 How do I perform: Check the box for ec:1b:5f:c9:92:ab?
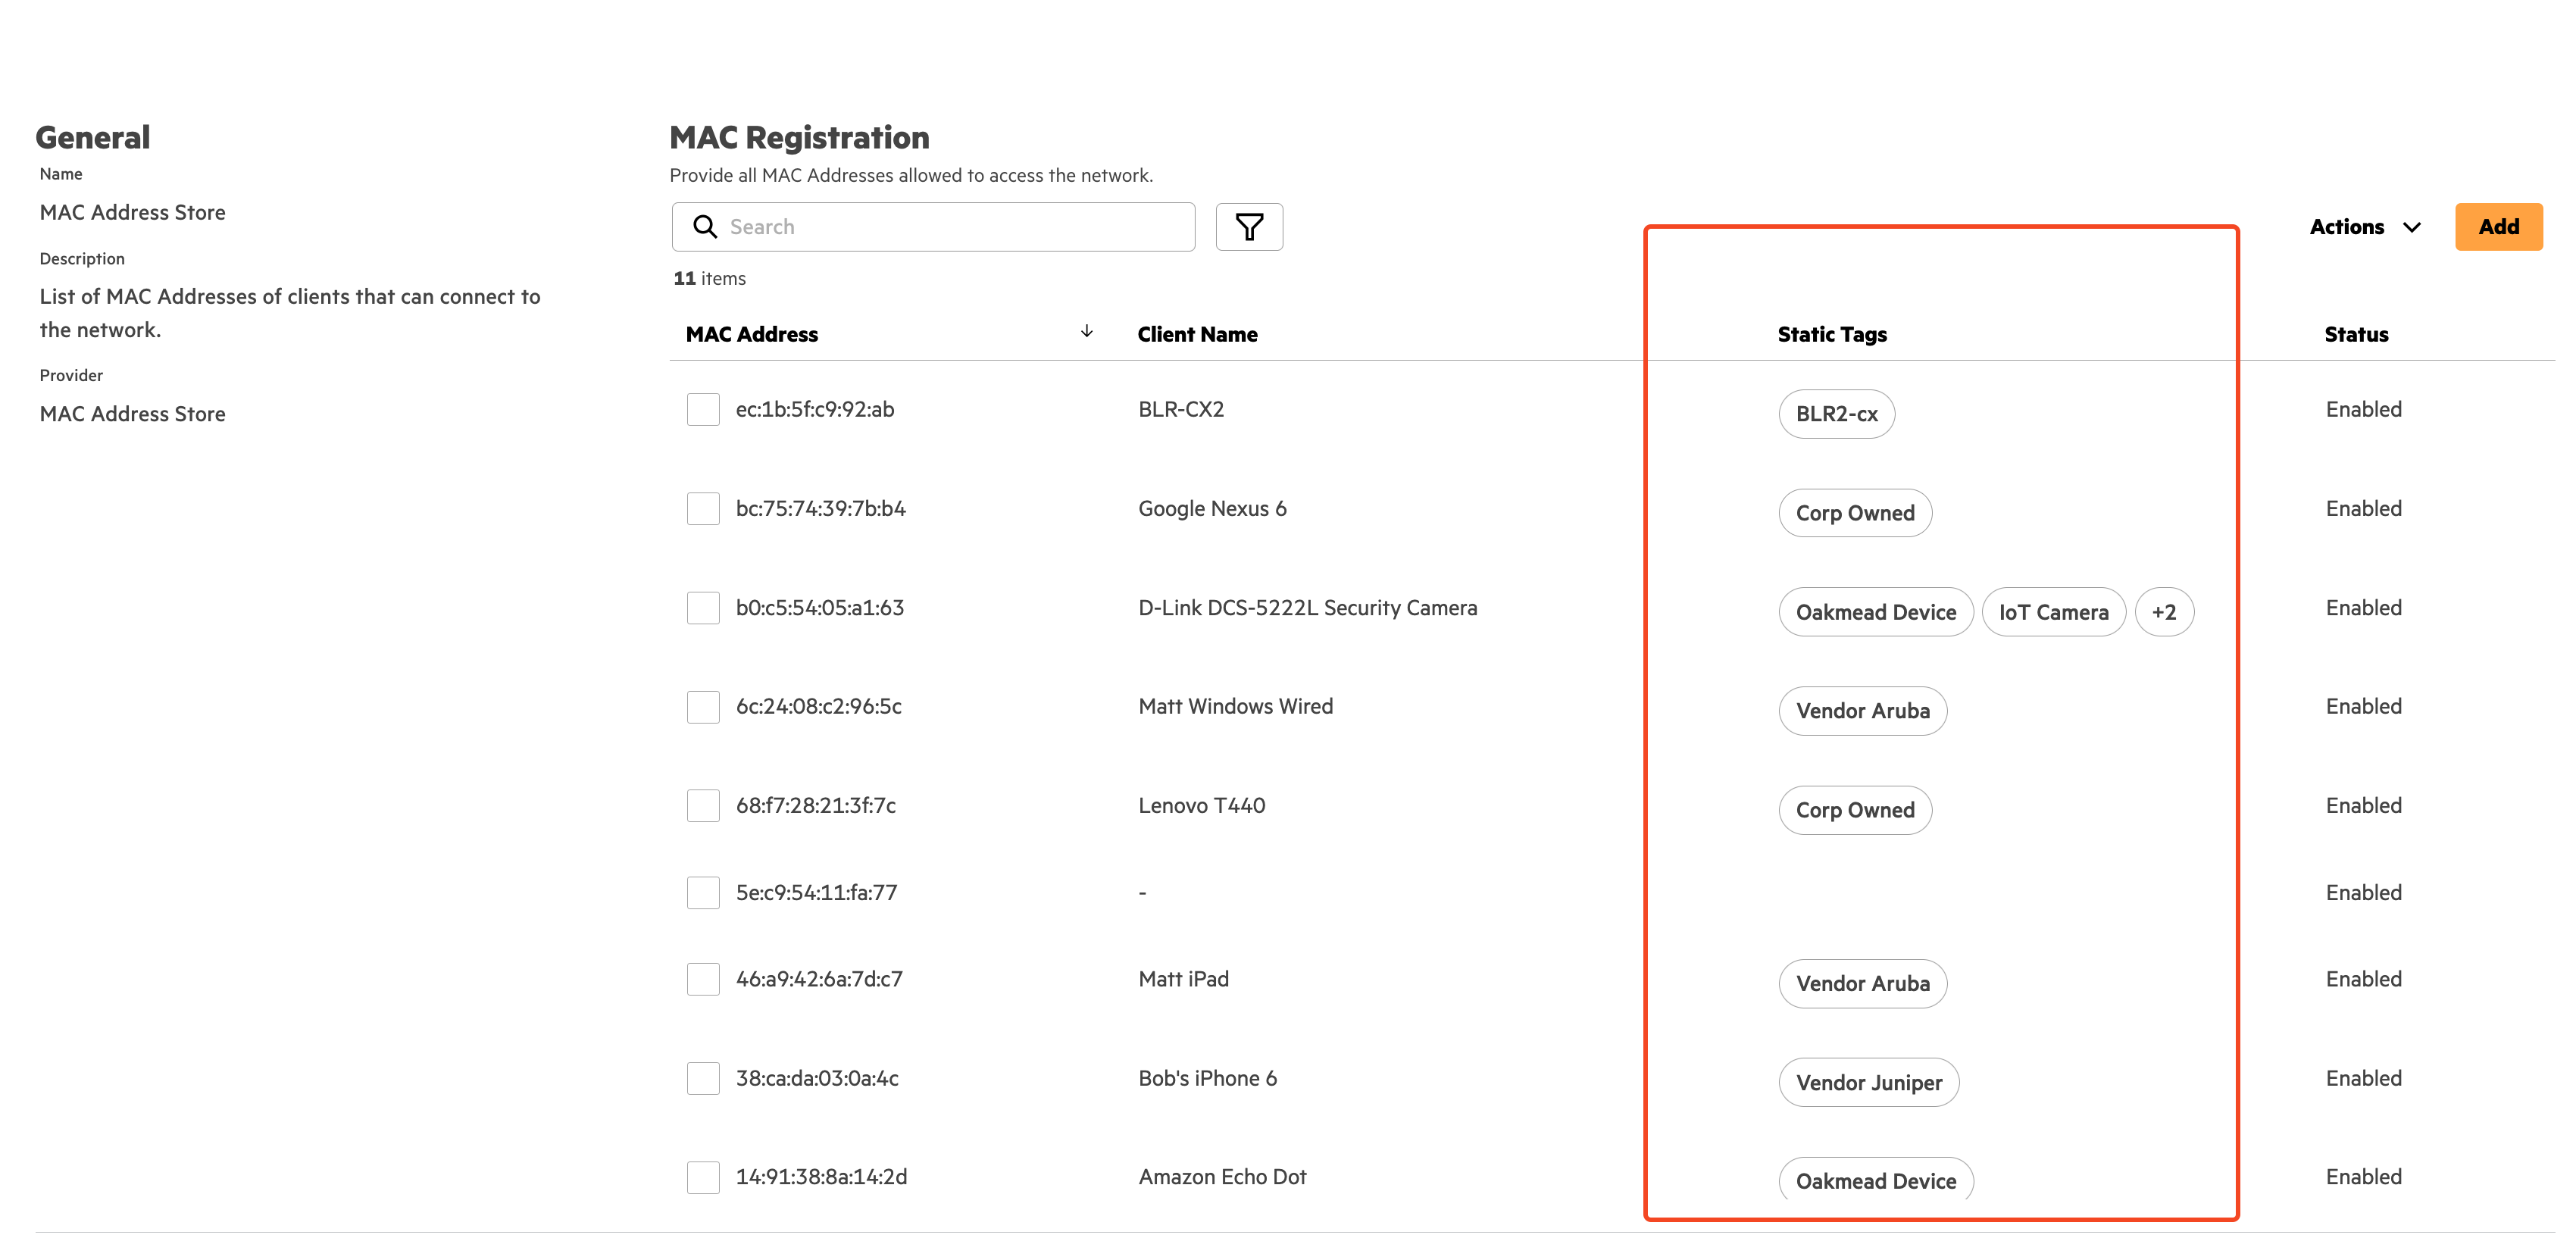tap(703, 409)
